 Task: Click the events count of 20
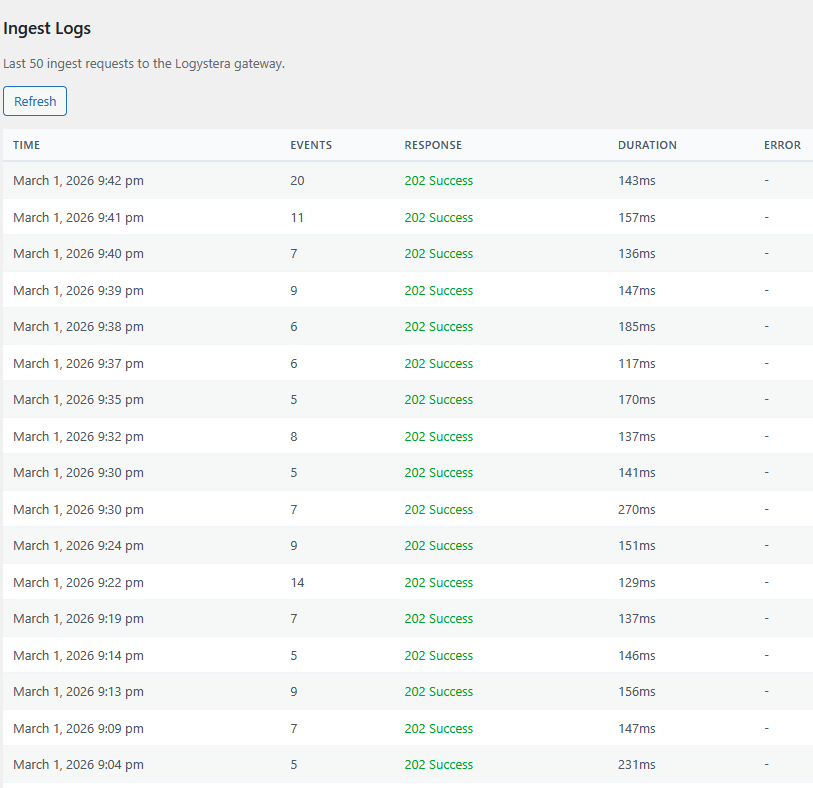[x=296, y=180]
